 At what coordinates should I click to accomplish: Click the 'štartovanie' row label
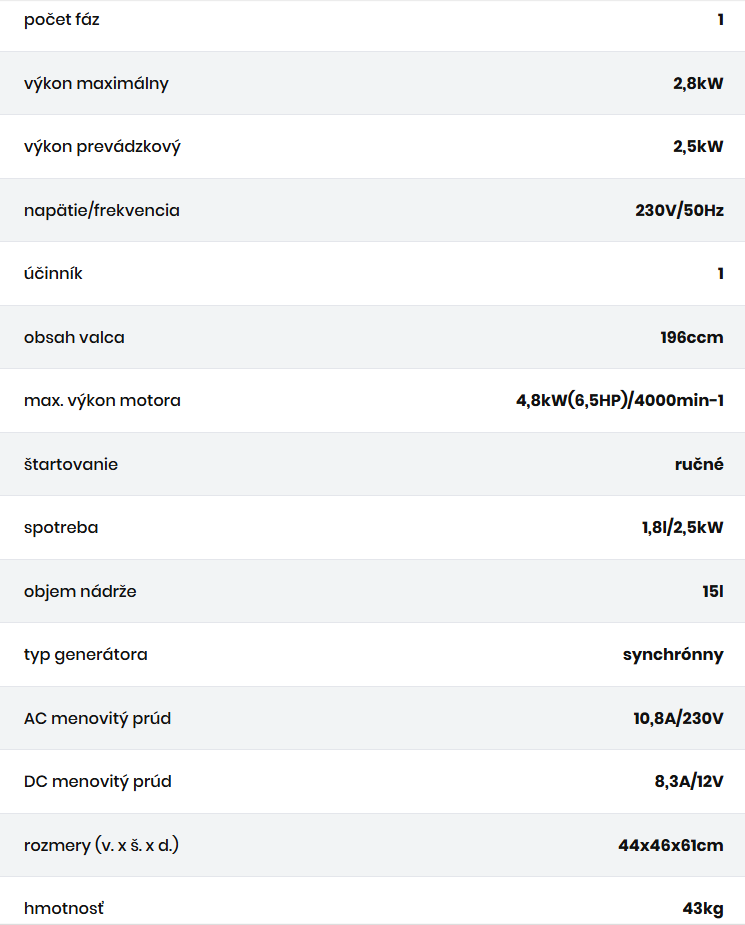coord(71,465)
